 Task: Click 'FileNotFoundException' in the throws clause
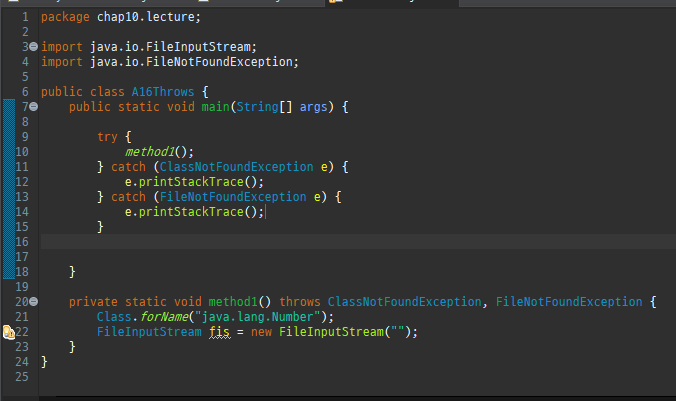(569, 302)
